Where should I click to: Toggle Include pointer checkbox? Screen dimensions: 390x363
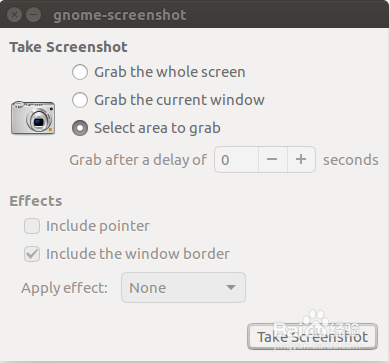[32, 226]
